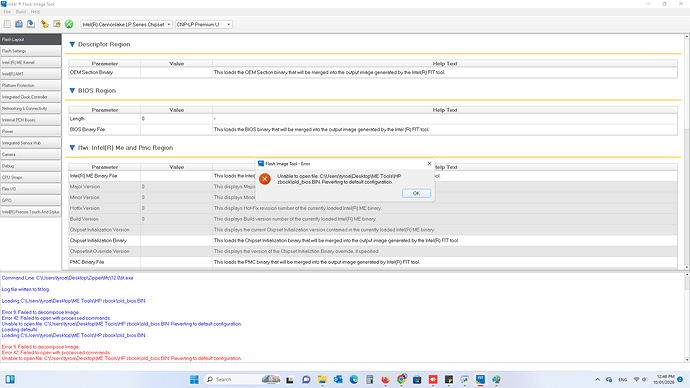Image resolution: width=690 pixels, height=388 pixels.
Task: Show hidden system tray icons
Action: pos(597,379)
